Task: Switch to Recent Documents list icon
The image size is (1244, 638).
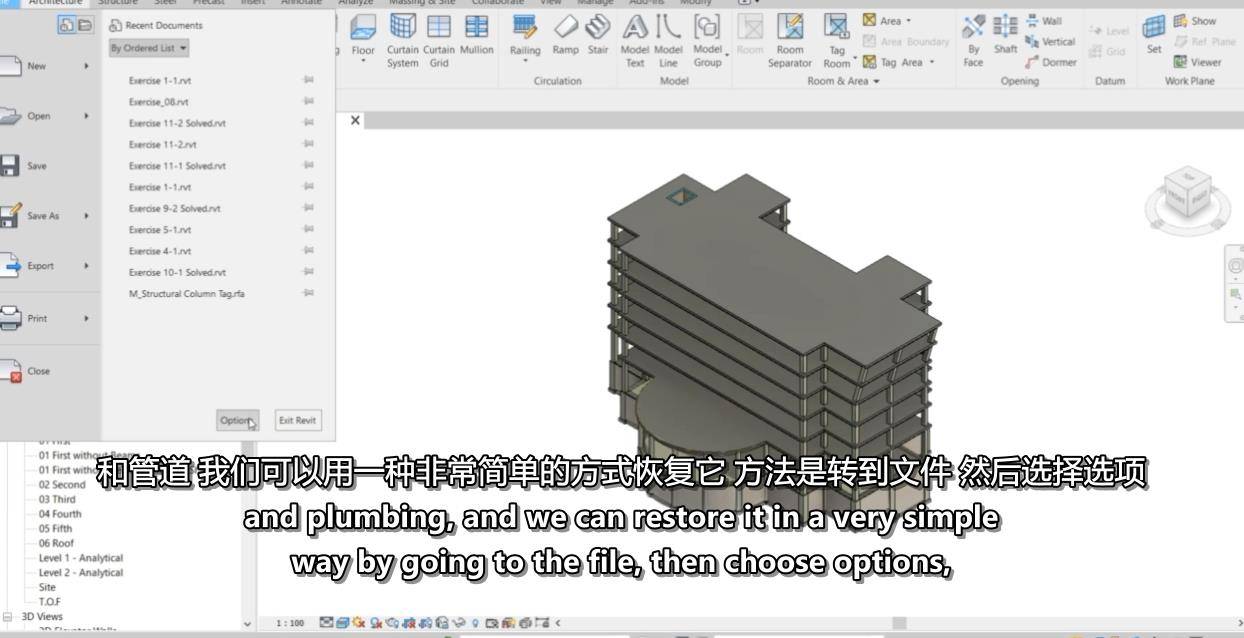Action: tap(67, 25)
